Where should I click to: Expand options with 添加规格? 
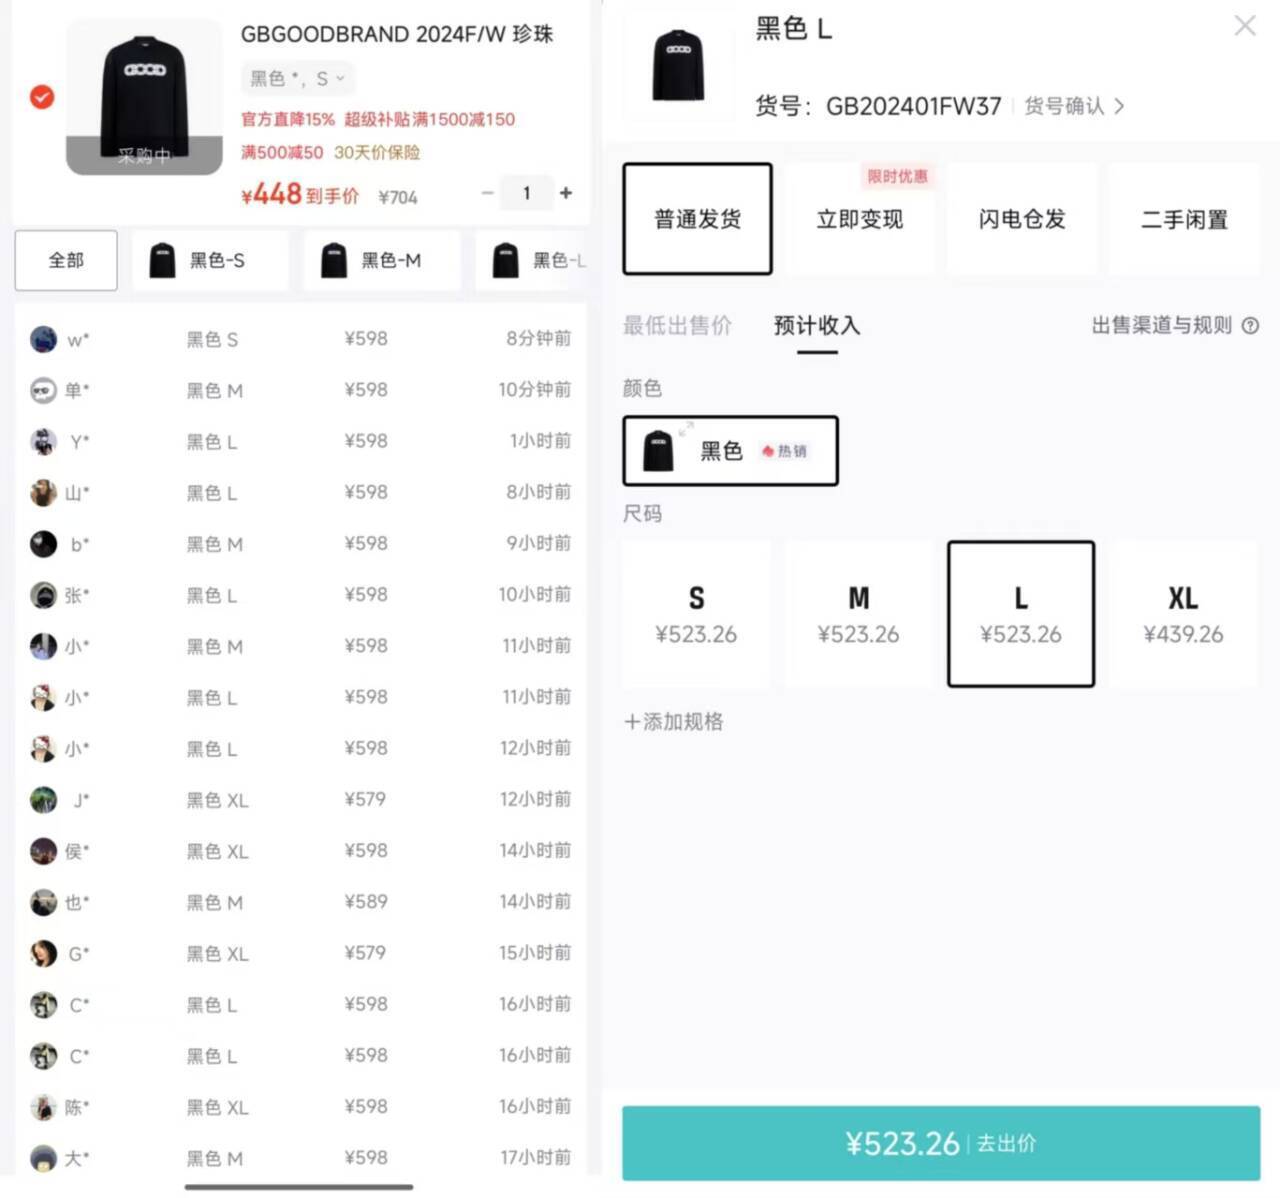pyautogui.click(x=673, y=722)
